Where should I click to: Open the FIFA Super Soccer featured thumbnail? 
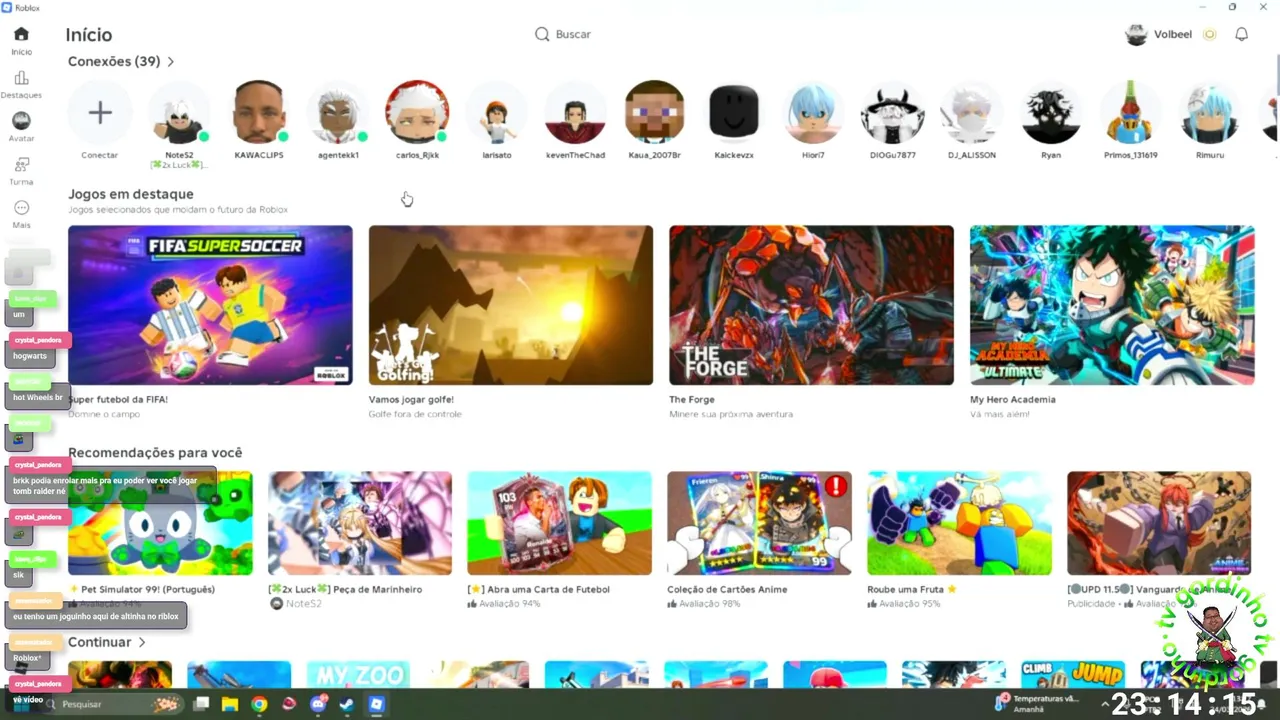coord(210,305)
